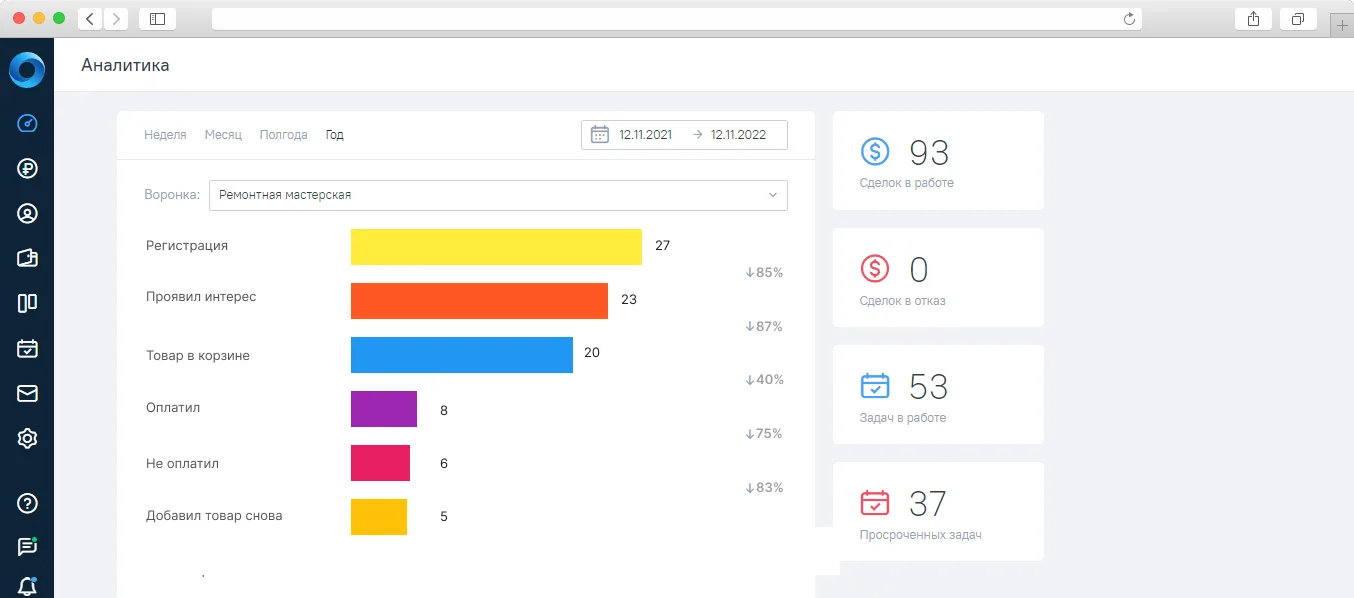Switch to the Неделя period tab
The width and height of the screenshot is (1354, 598).
click(x=165, y=135)
